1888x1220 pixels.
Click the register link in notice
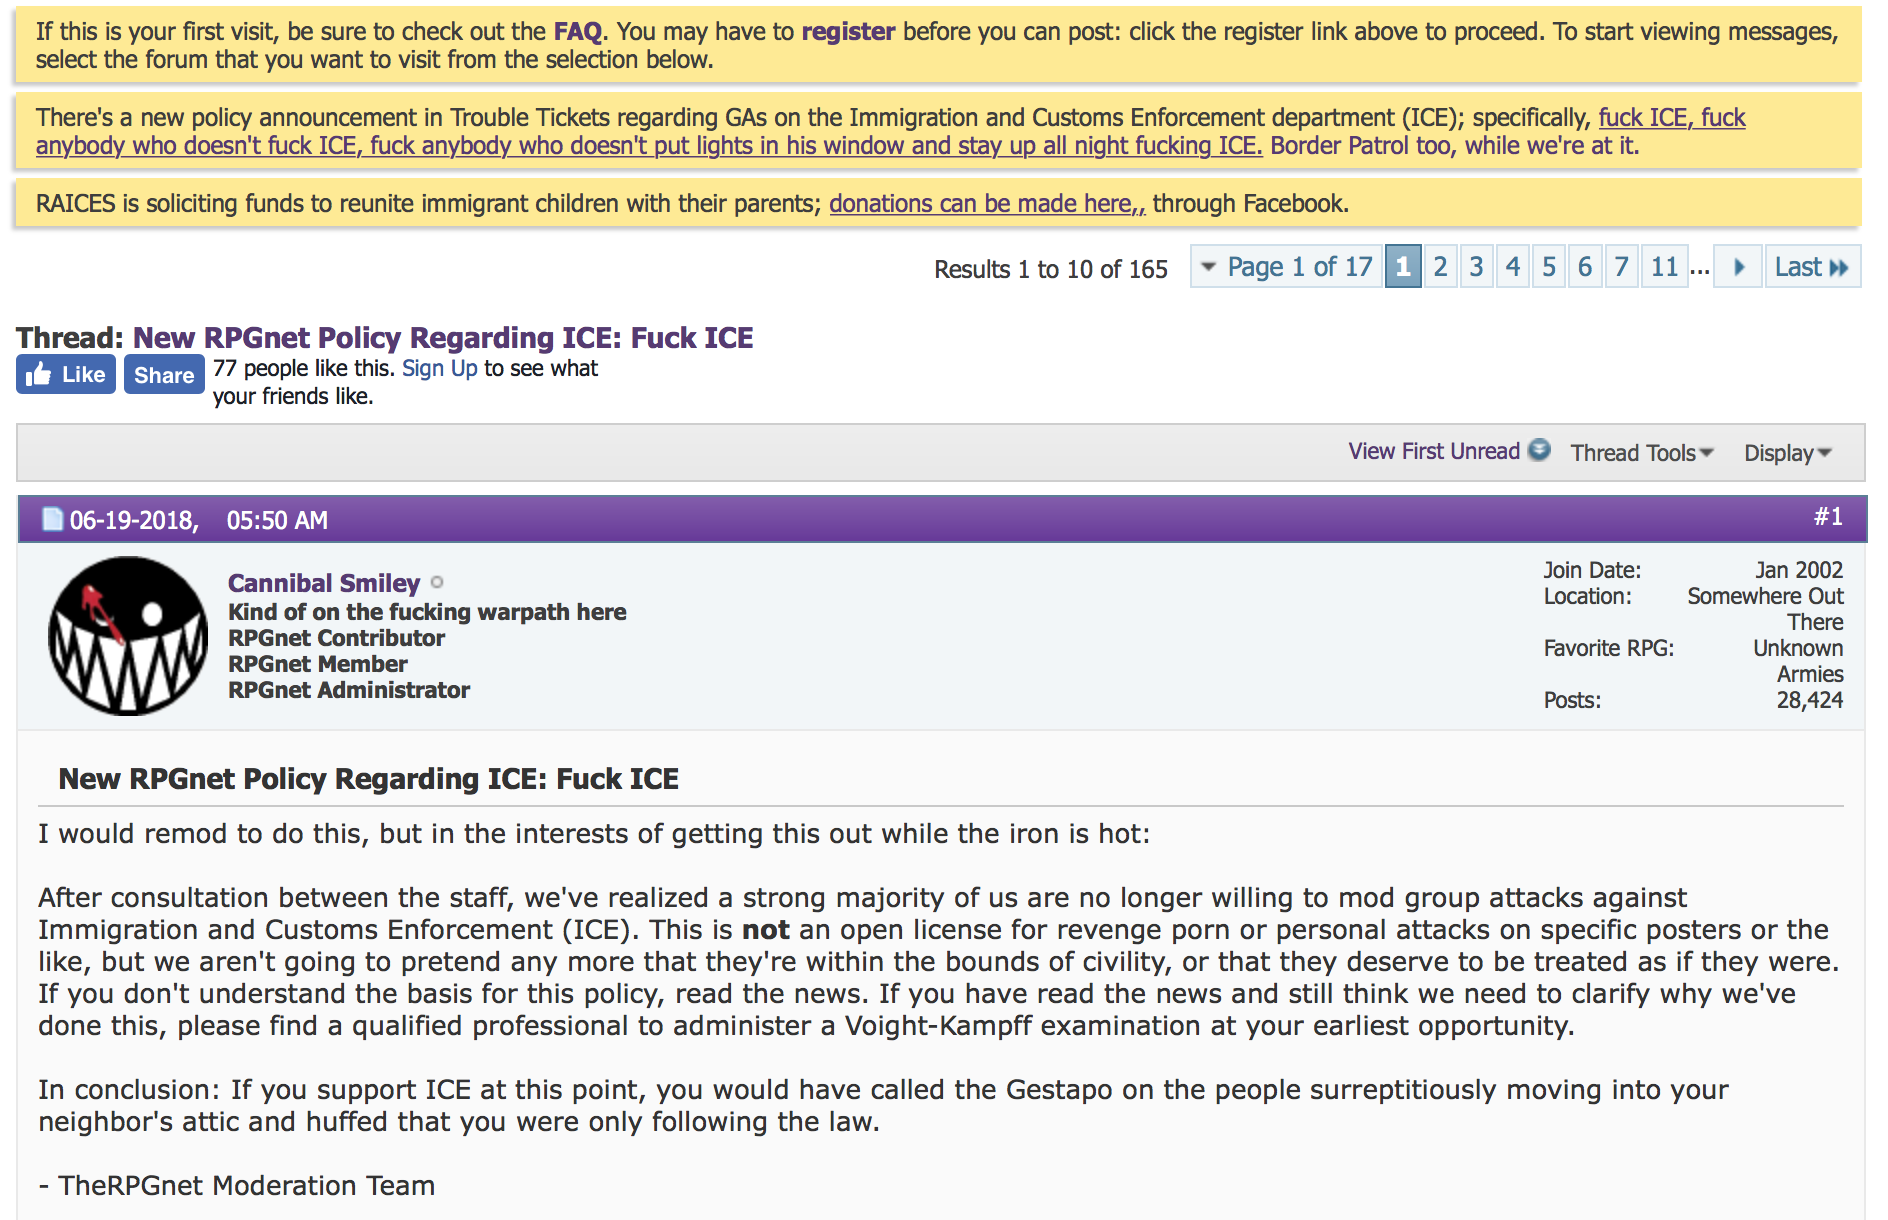click(x=848, y=31)
